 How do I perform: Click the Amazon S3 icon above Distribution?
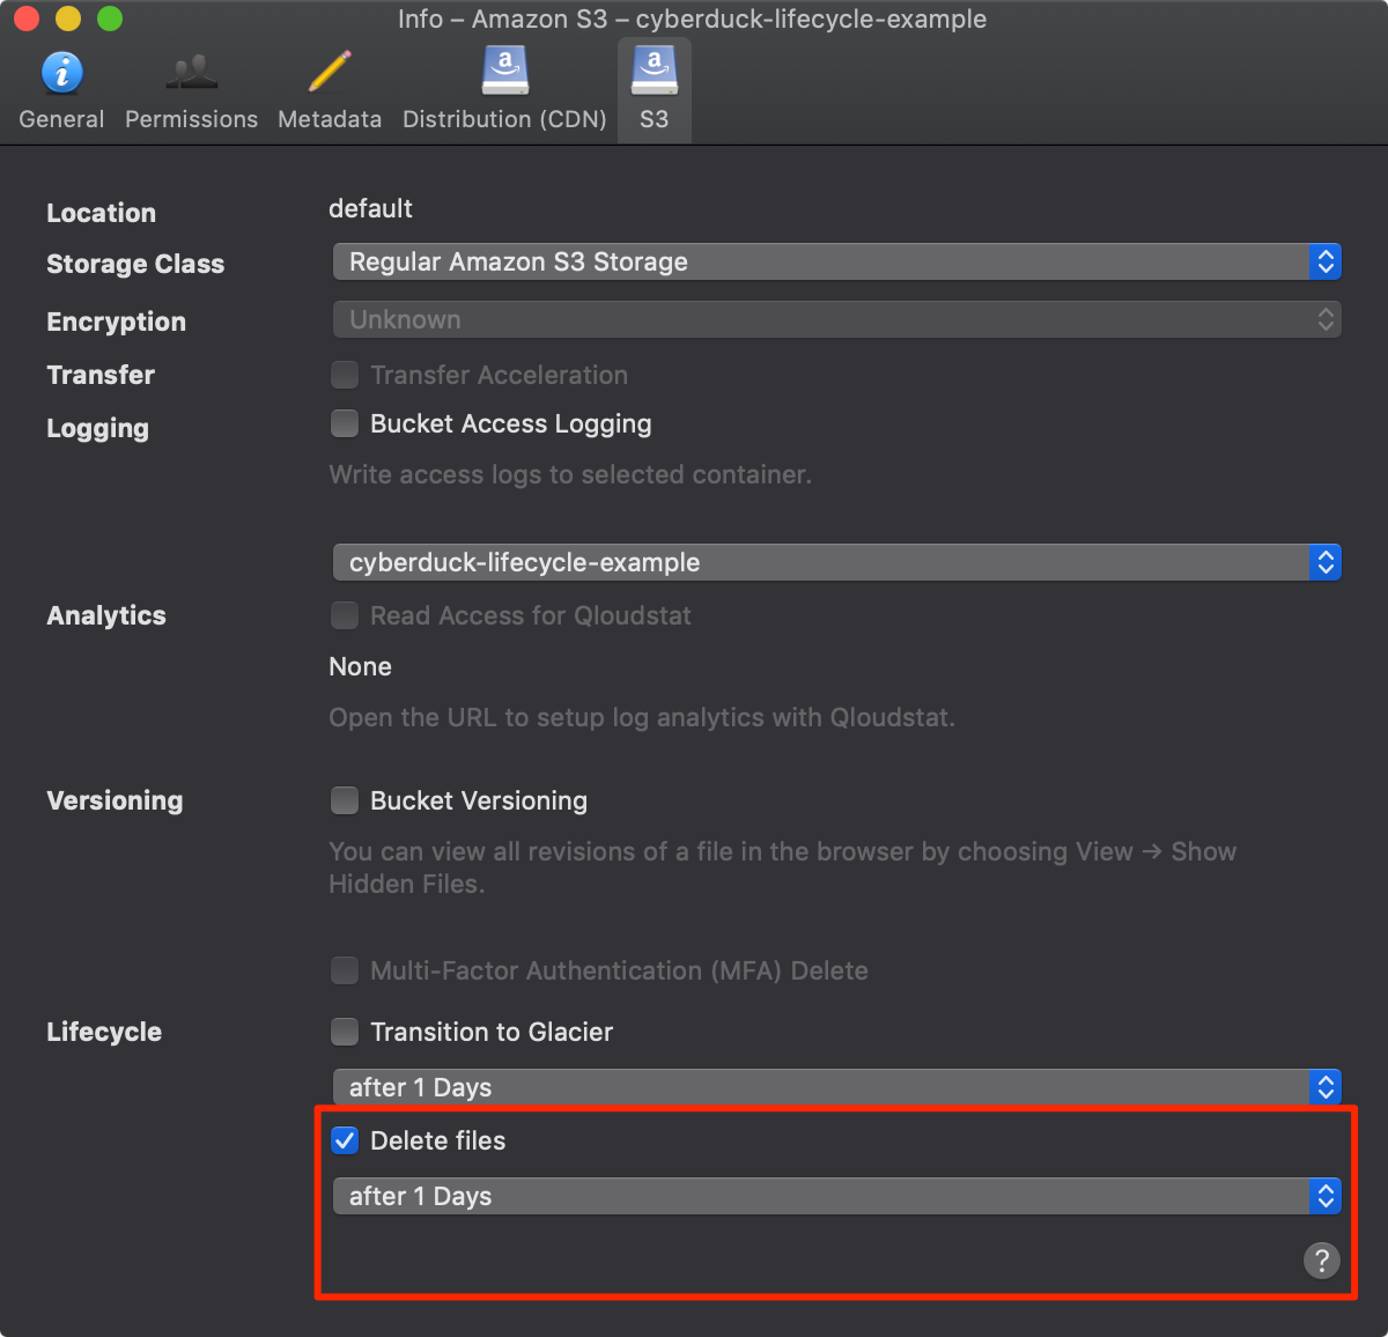tap(503, 70)
